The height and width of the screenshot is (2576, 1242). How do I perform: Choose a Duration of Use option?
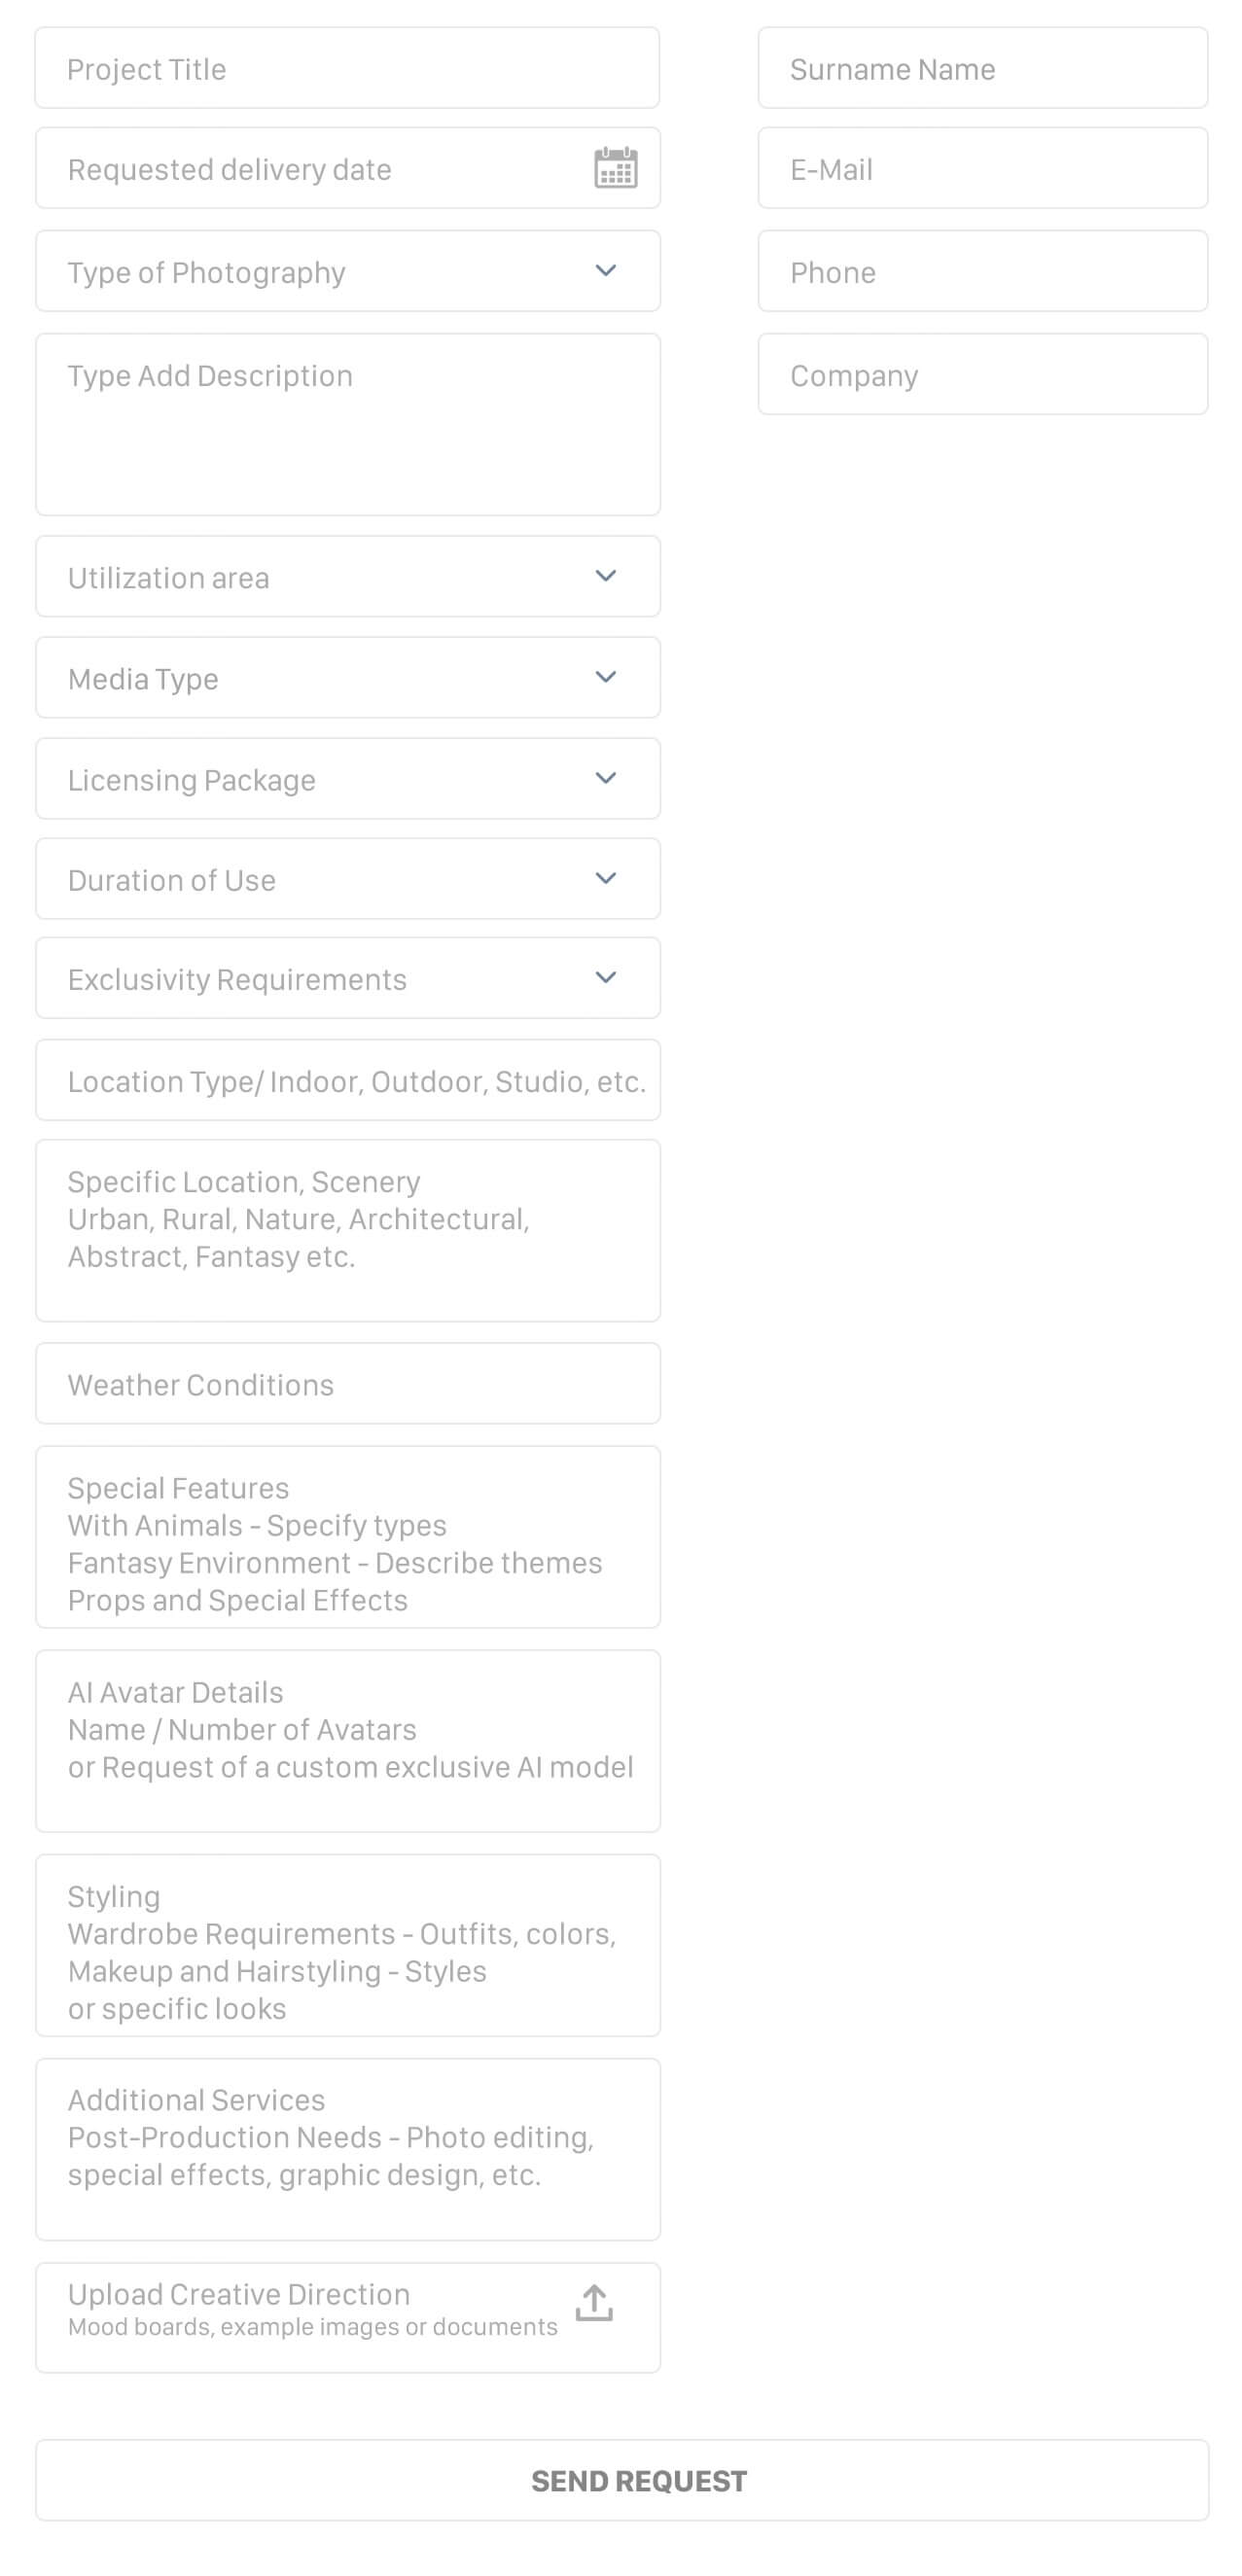tap(347, 879)
